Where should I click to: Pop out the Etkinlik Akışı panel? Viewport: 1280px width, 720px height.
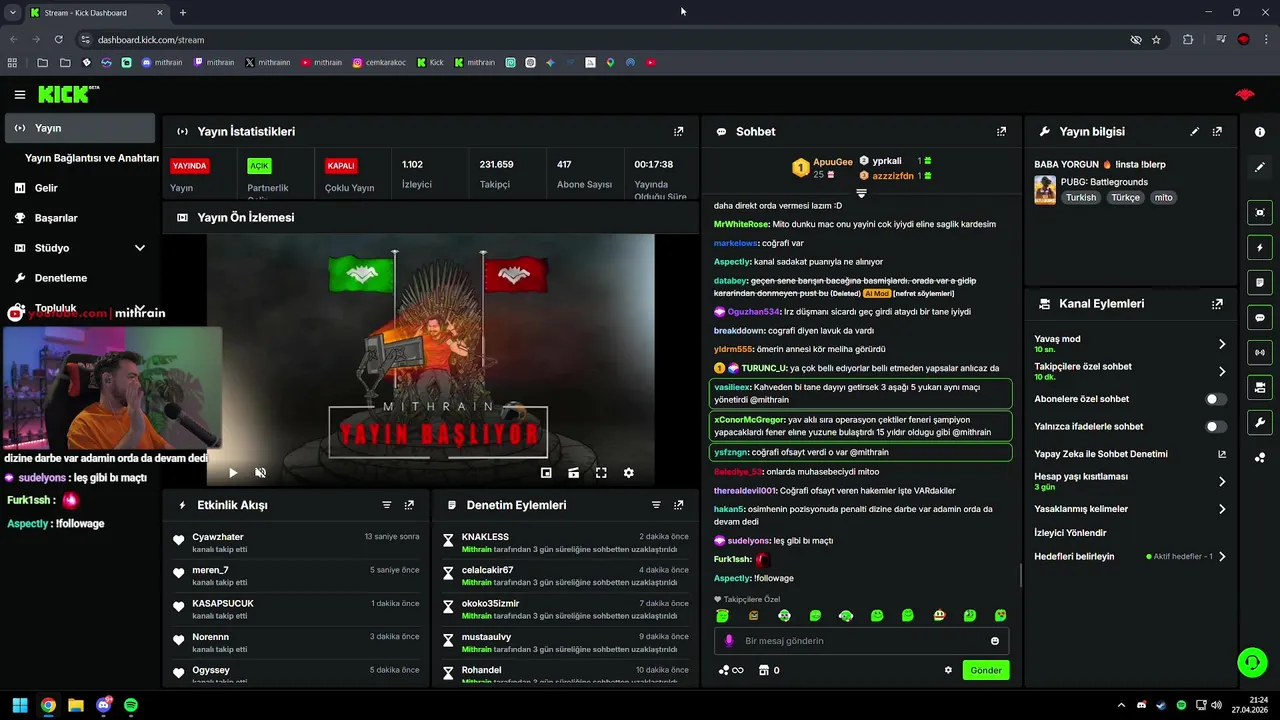[409, 505]
